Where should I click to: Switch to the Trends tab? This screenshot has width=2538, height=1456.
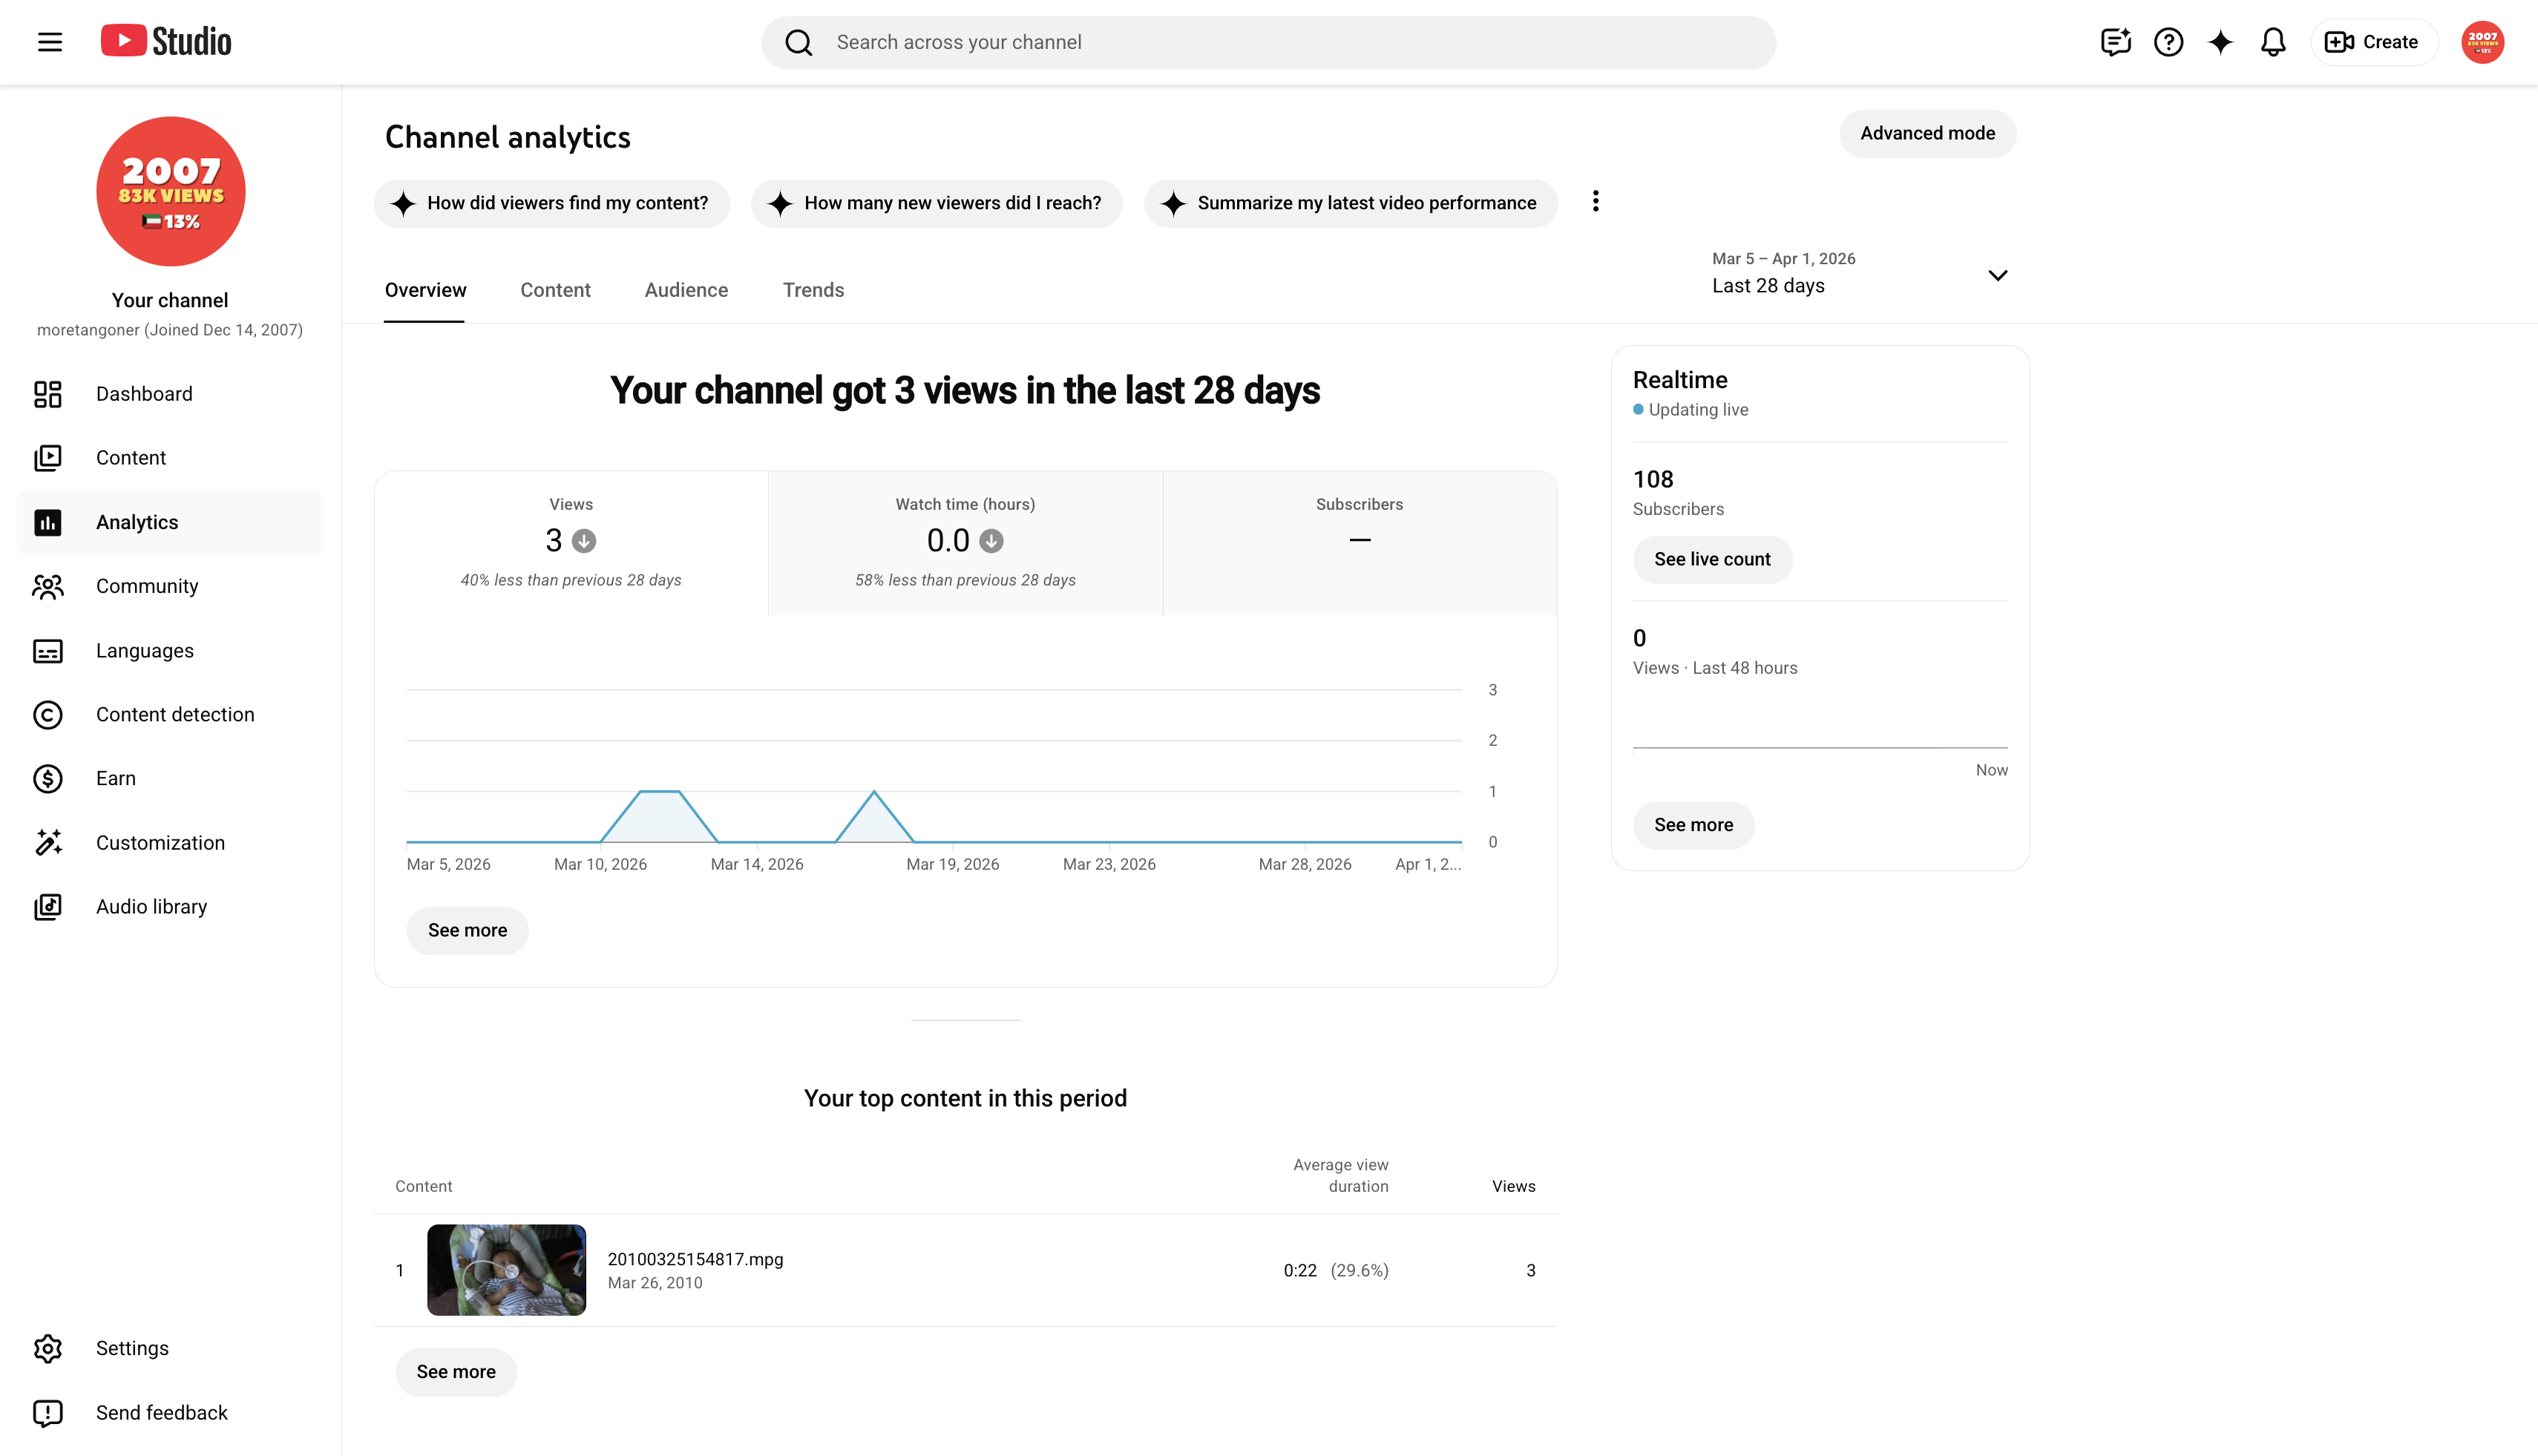pos(813,290)
